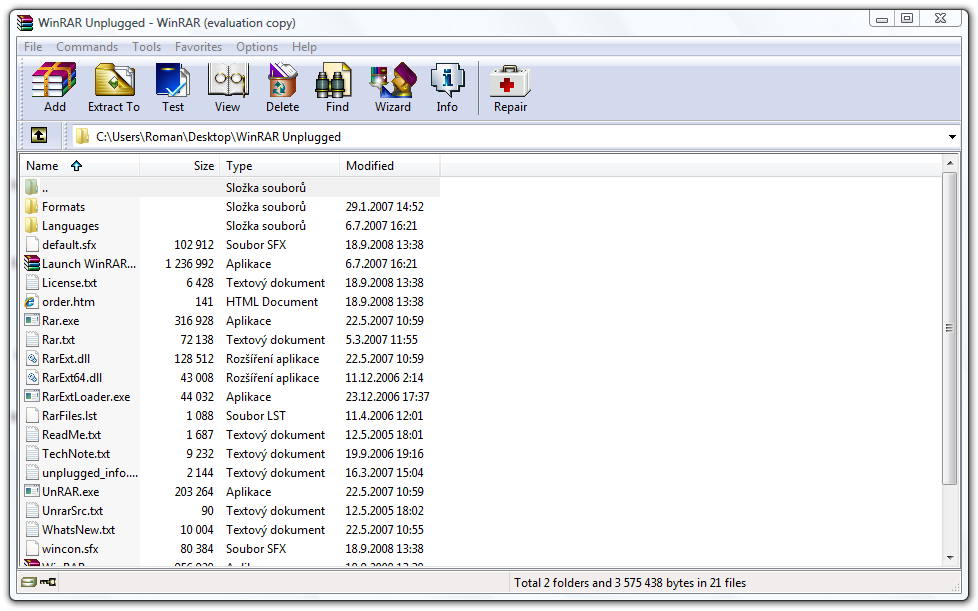
Task: Click the vertical scrollbar thumb
Action: click(949, 328)
